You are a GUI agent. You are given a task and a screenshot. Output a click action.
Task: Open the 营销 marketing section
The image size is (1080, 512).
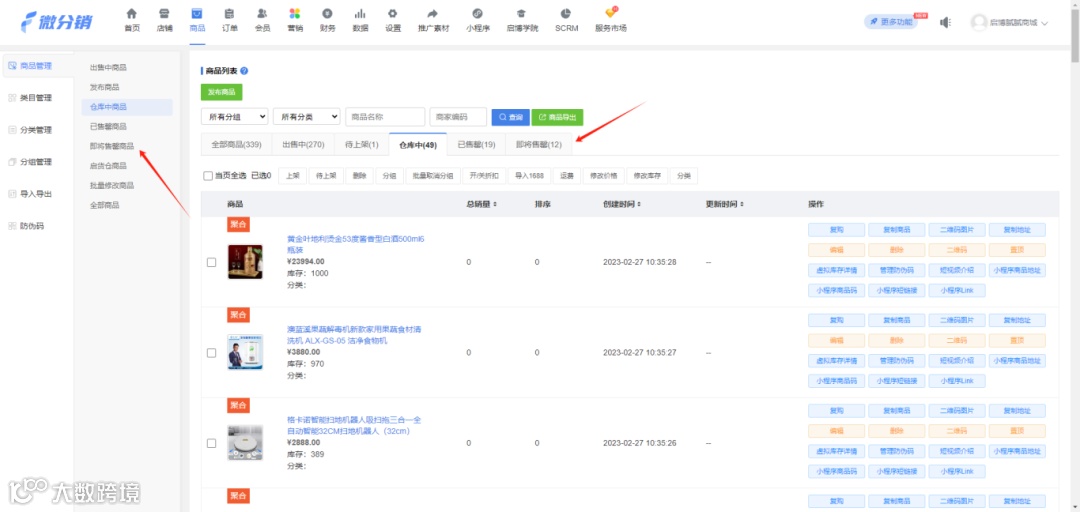pos(295,21)
